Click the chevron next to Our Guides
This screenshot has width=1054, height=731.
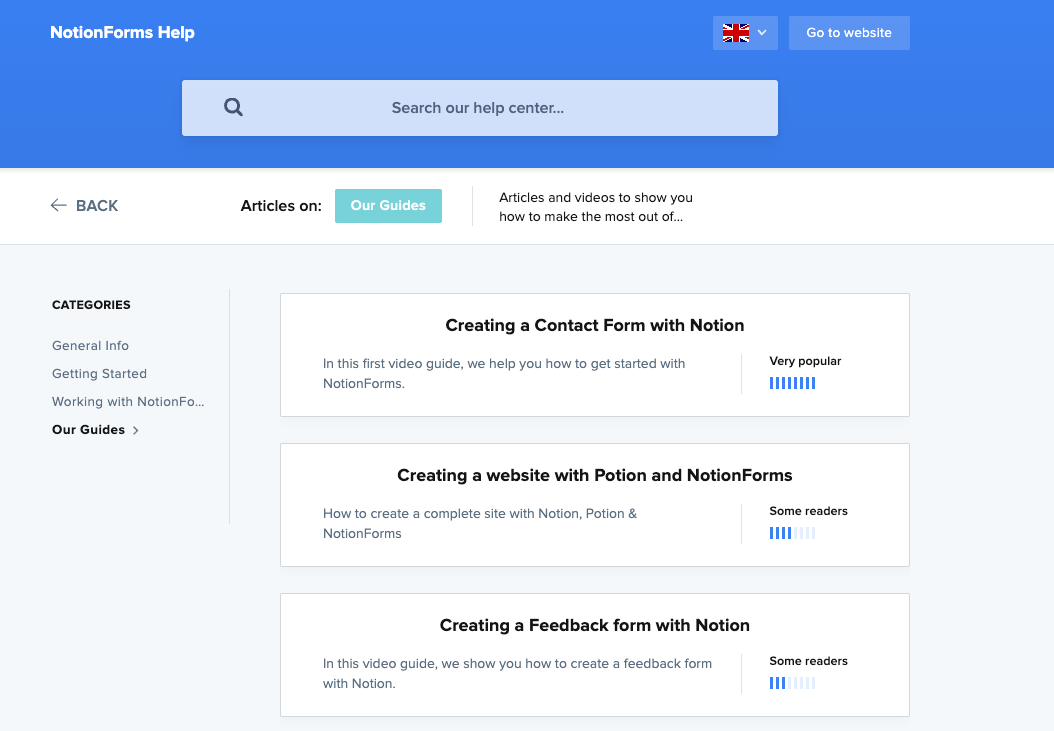136,430
